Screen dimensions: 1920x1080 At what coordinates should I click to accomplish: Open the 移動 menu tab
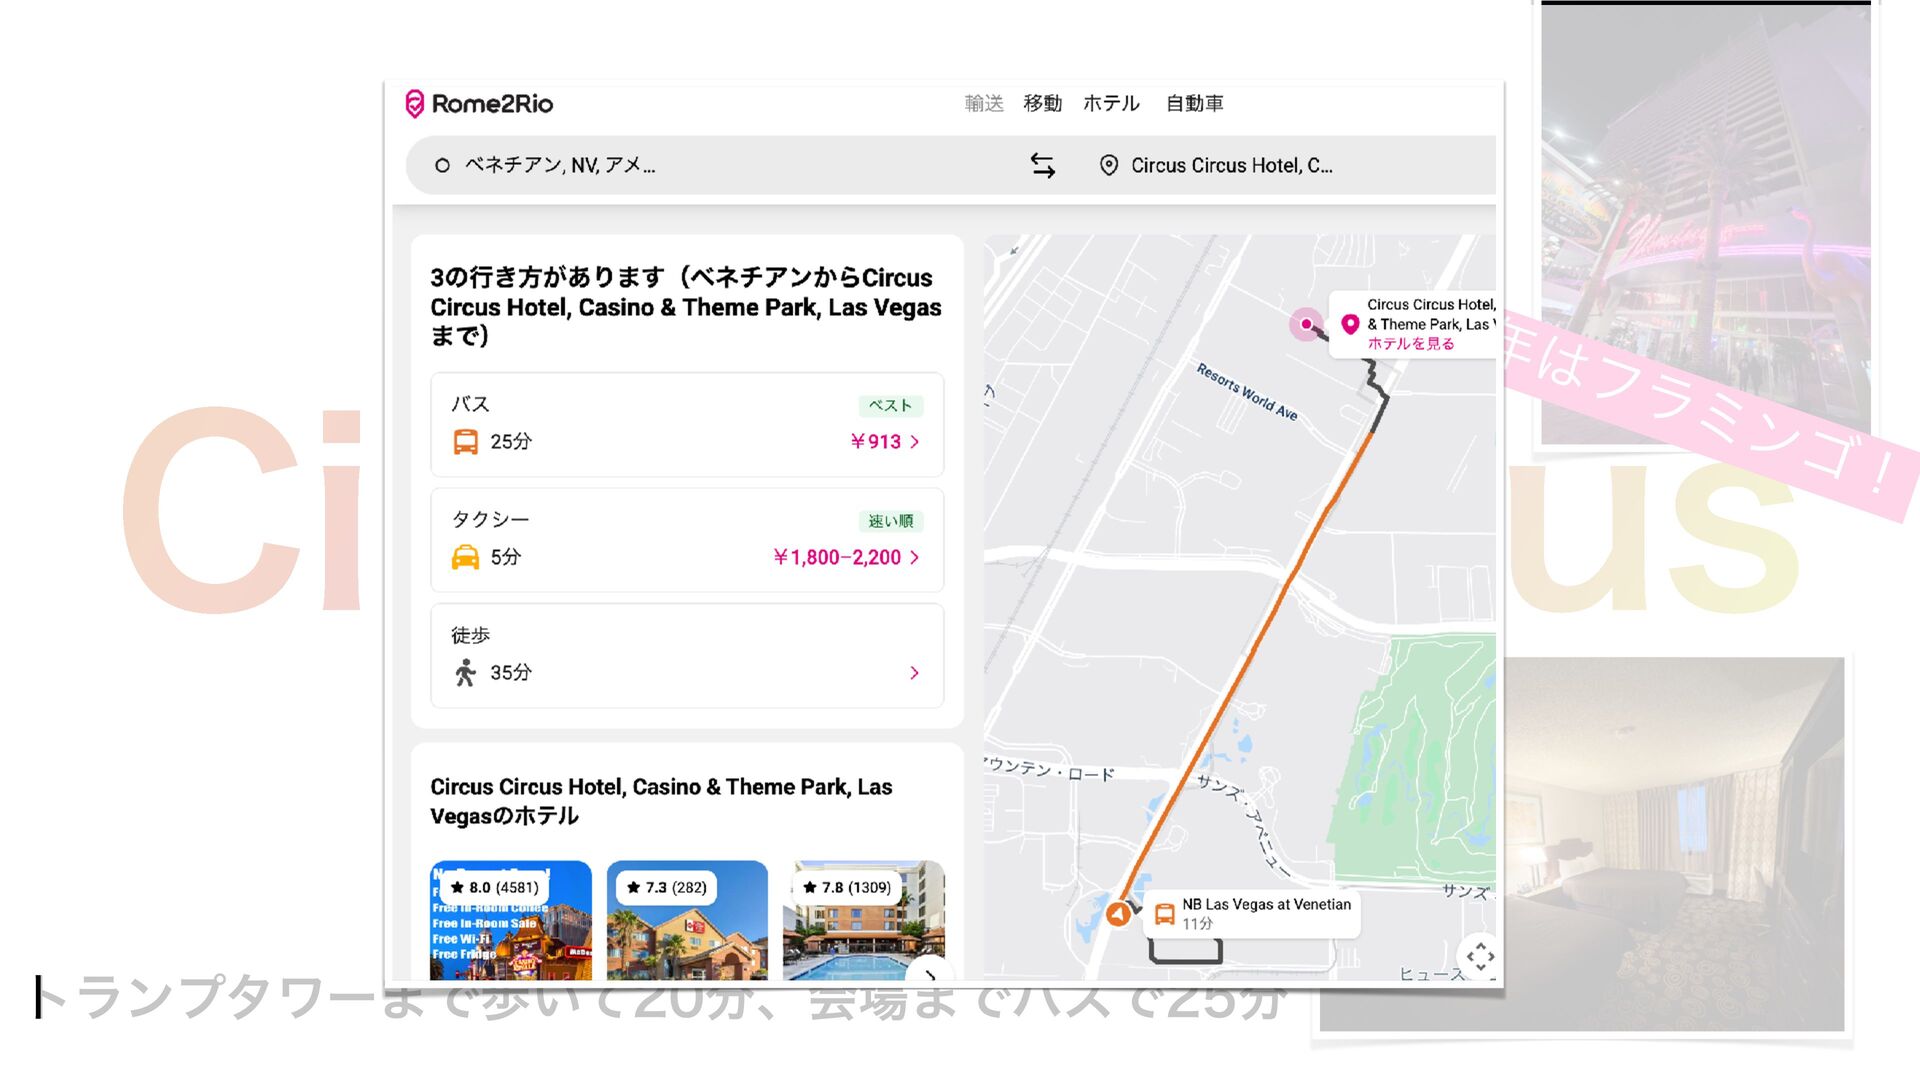(x=1042, y=103)
